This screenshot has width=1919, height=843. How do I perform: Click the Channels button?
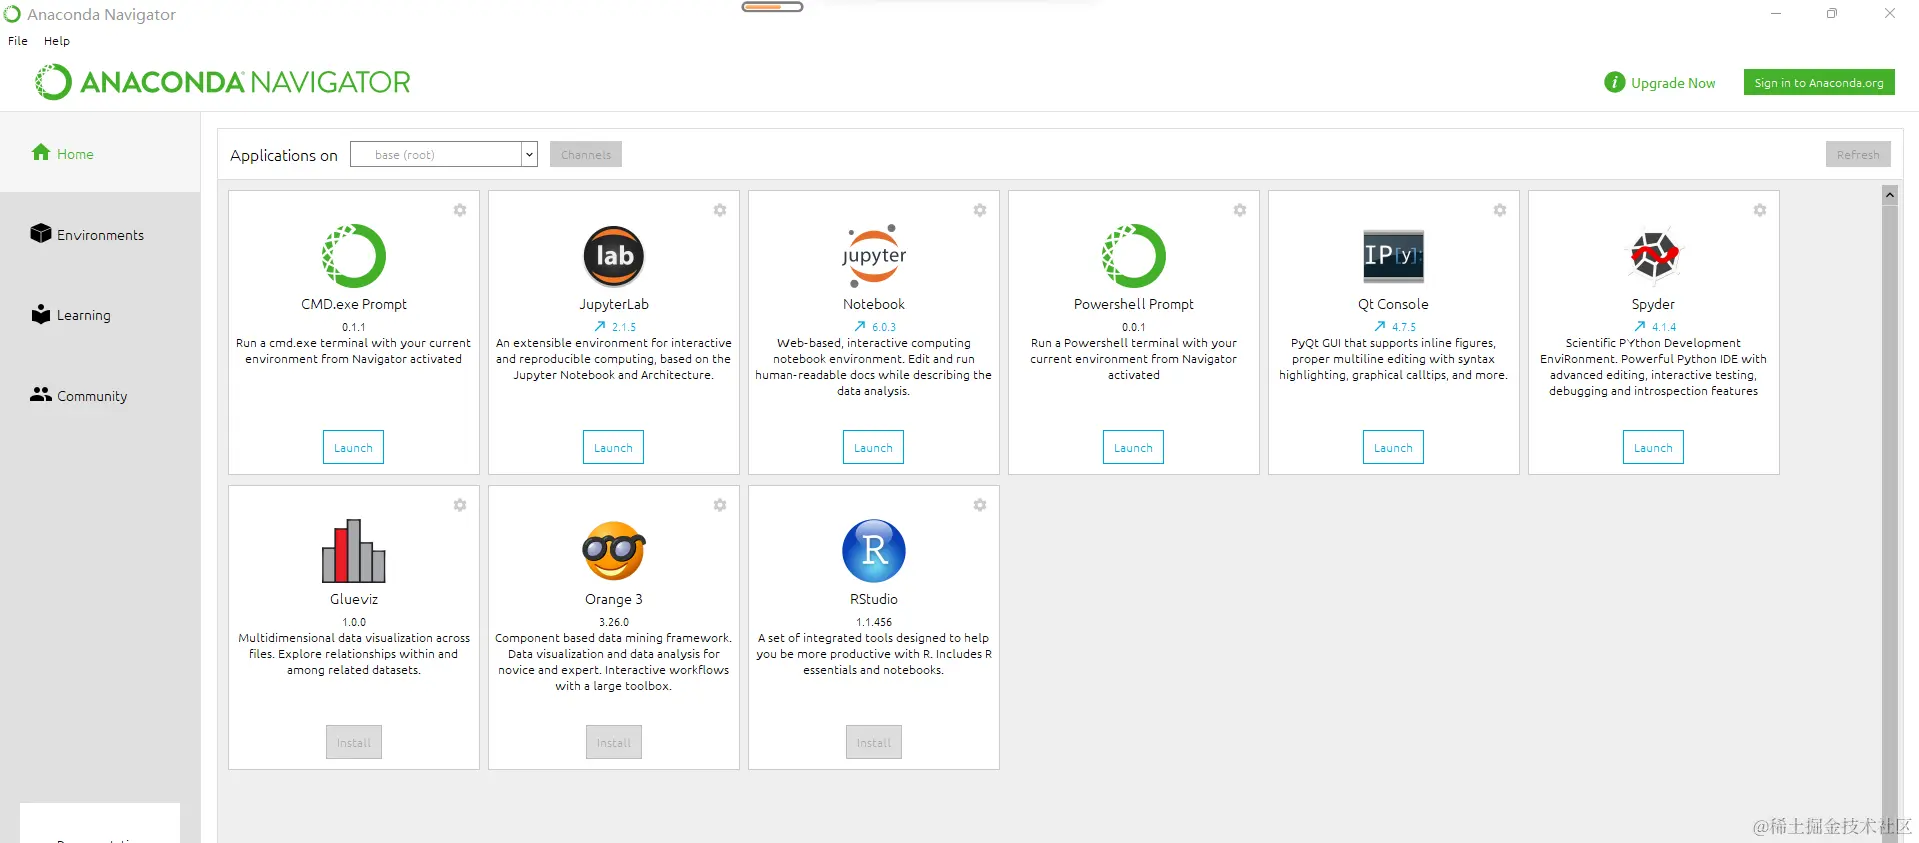pyautogui.click(x=586, y=154)
